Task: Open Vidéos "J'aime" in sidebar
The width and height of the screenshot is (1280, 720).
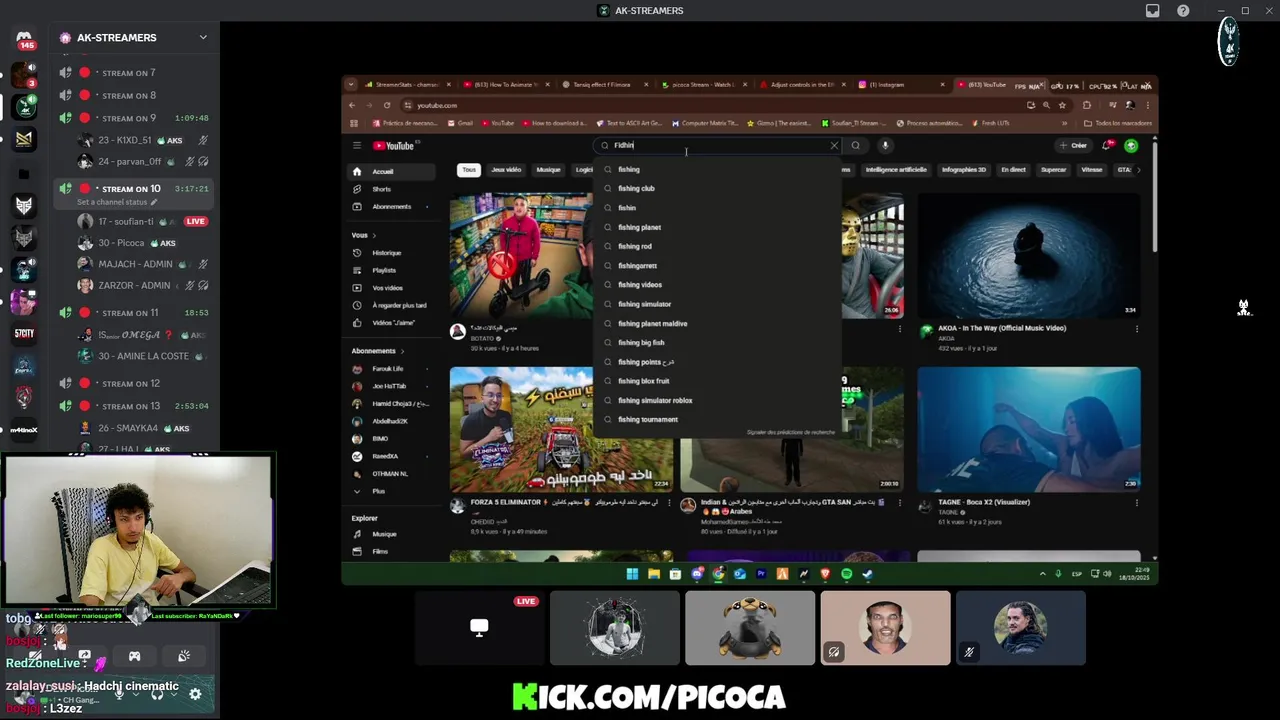Action: pyautogui.click(x=392, y=323)
